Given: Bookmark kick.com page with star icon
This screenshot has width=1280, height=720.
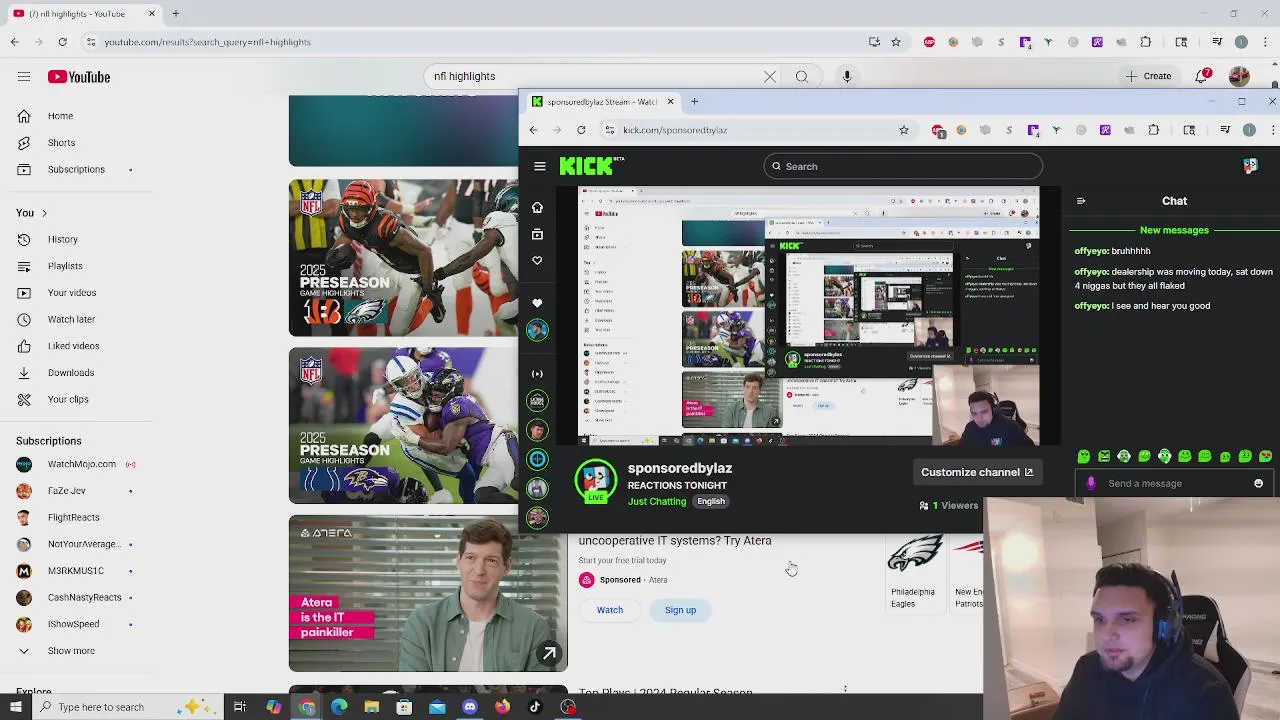Looking at the screenshot, I should pos(904,130).
